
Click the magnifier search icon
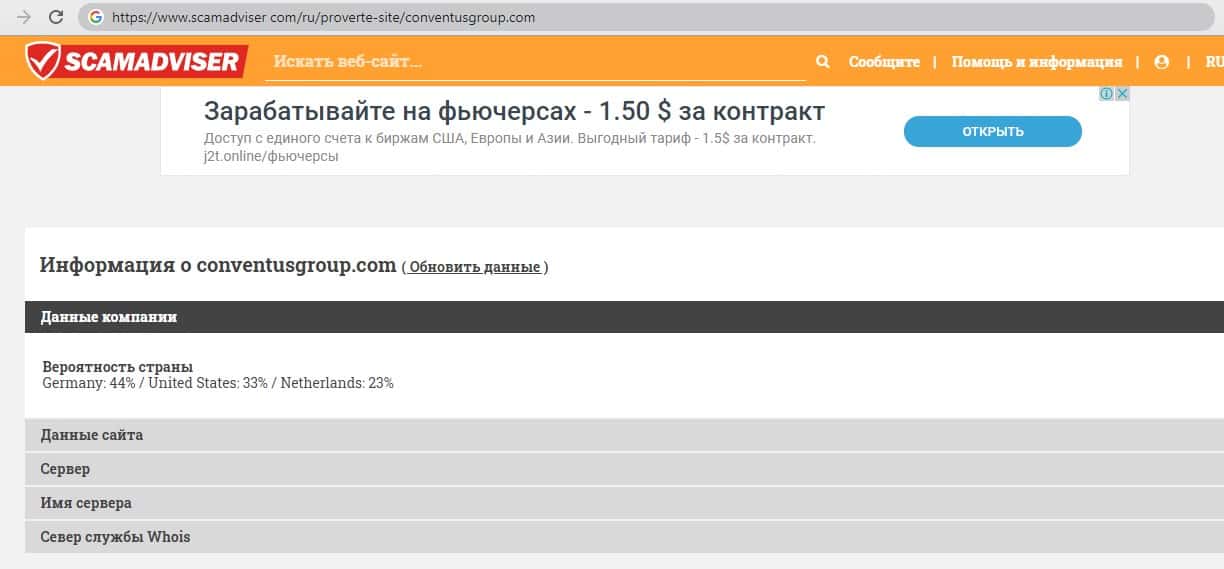(823, 62)
